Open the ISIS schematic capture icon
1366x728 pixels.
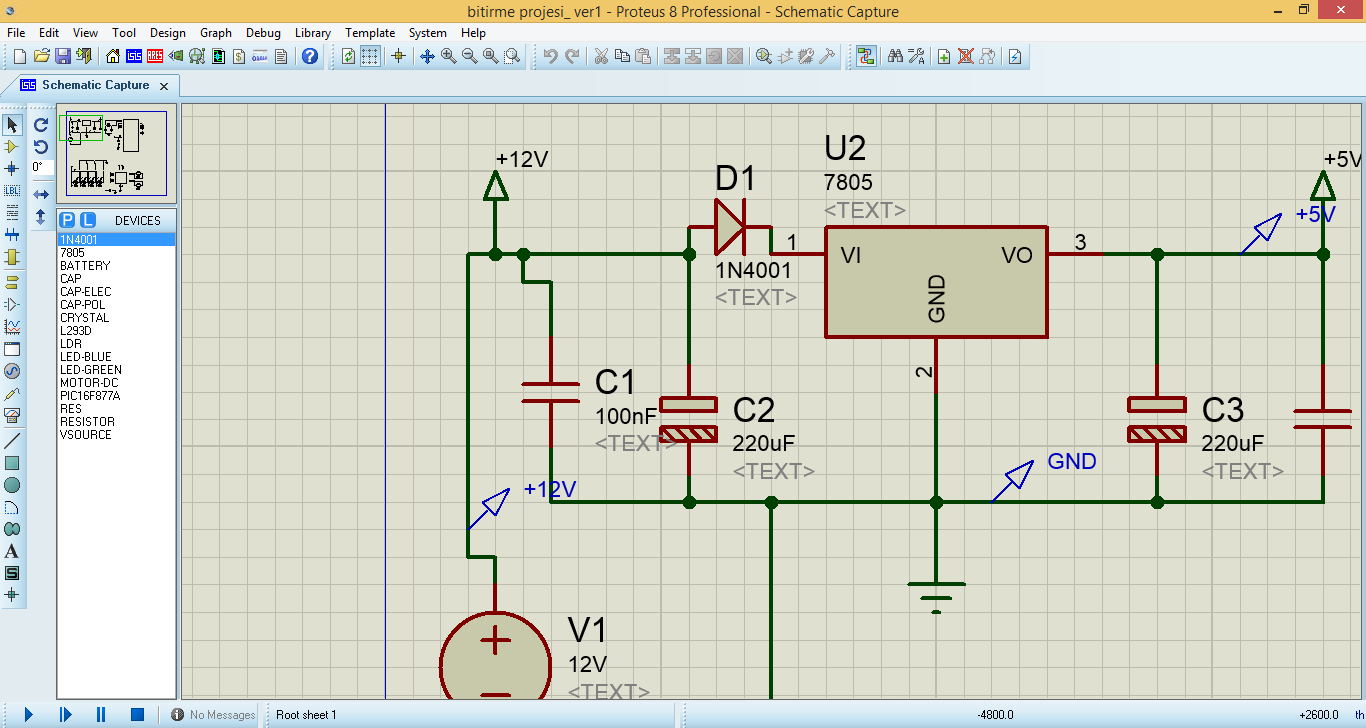(133, 56)
